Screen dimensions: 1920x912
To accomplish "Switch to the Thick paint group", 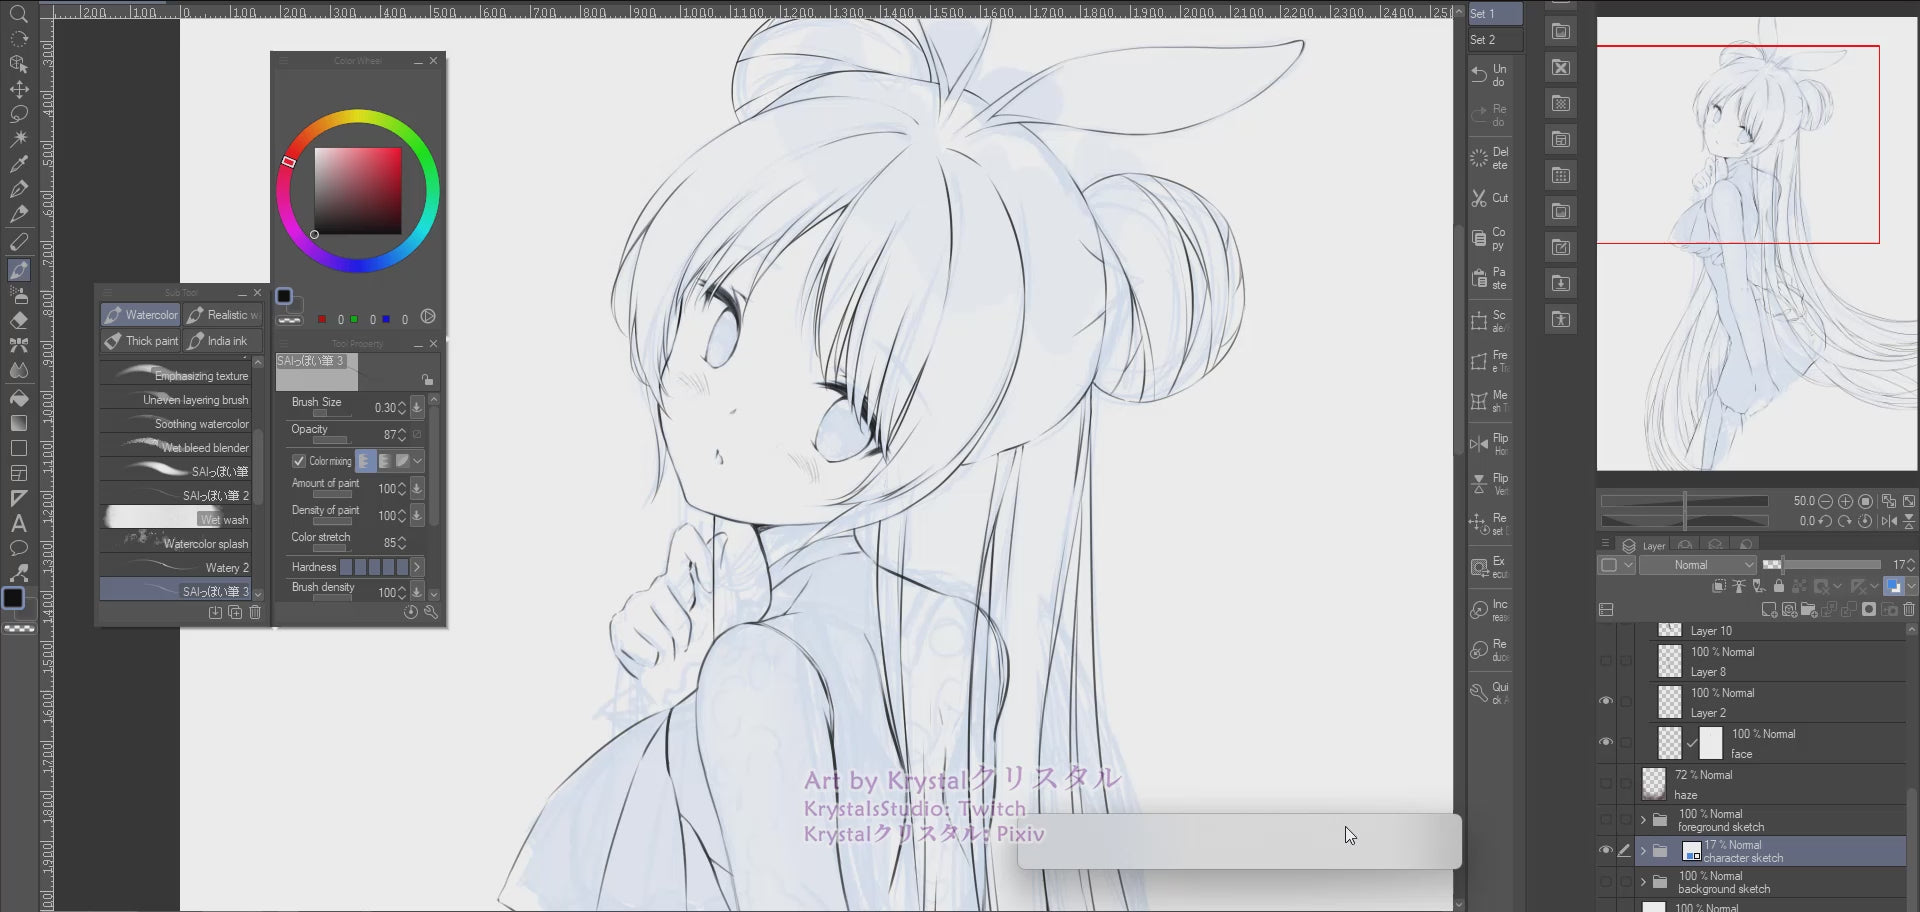I will (x=140, y=341).
